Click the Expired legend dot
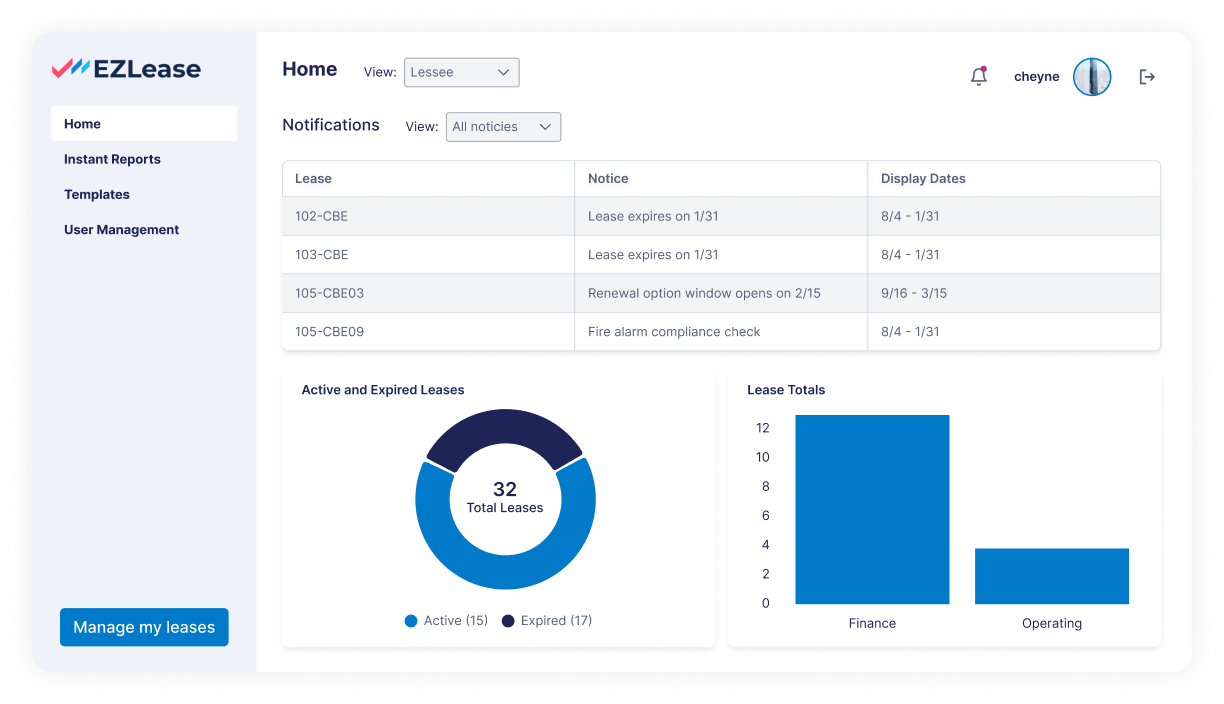This screenshot has height=704, width=1224. (511, 620)
